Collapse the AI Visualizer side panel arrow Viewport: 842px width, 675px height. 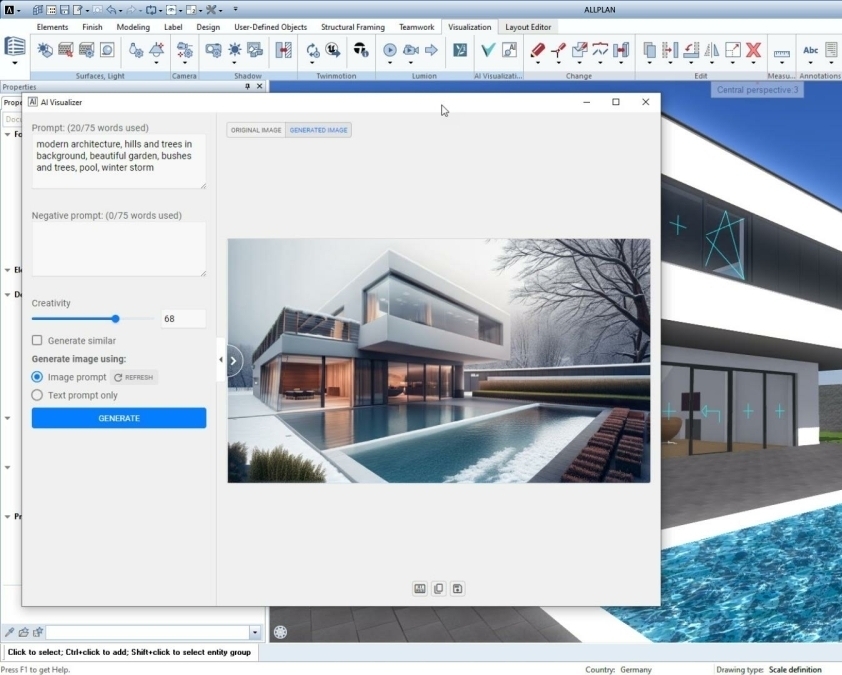[221, 360]
